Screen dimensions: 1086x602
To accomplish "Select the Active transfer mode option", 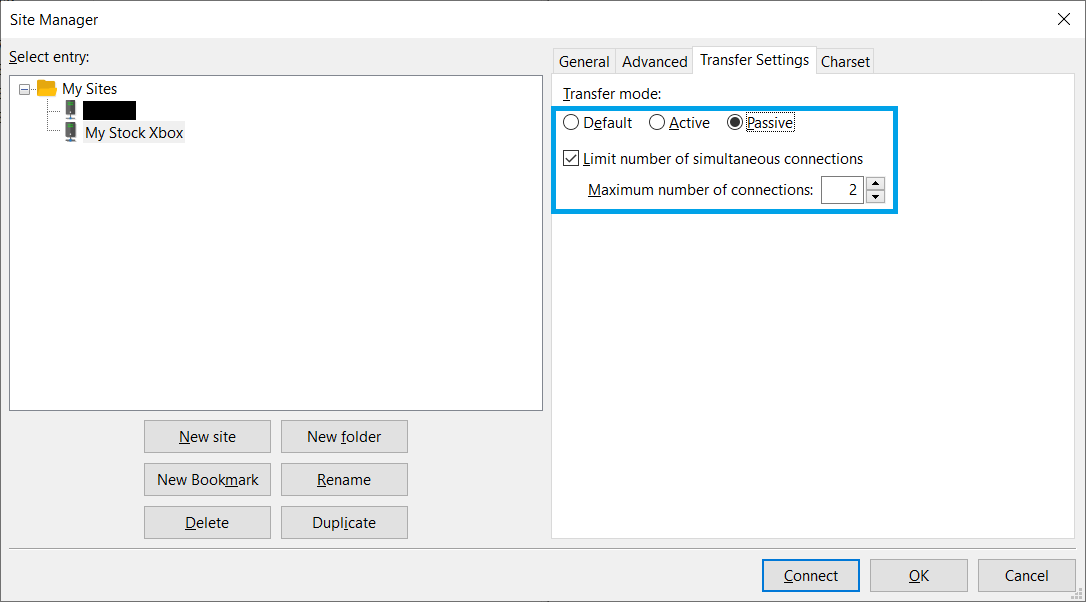I will (657, 123).
